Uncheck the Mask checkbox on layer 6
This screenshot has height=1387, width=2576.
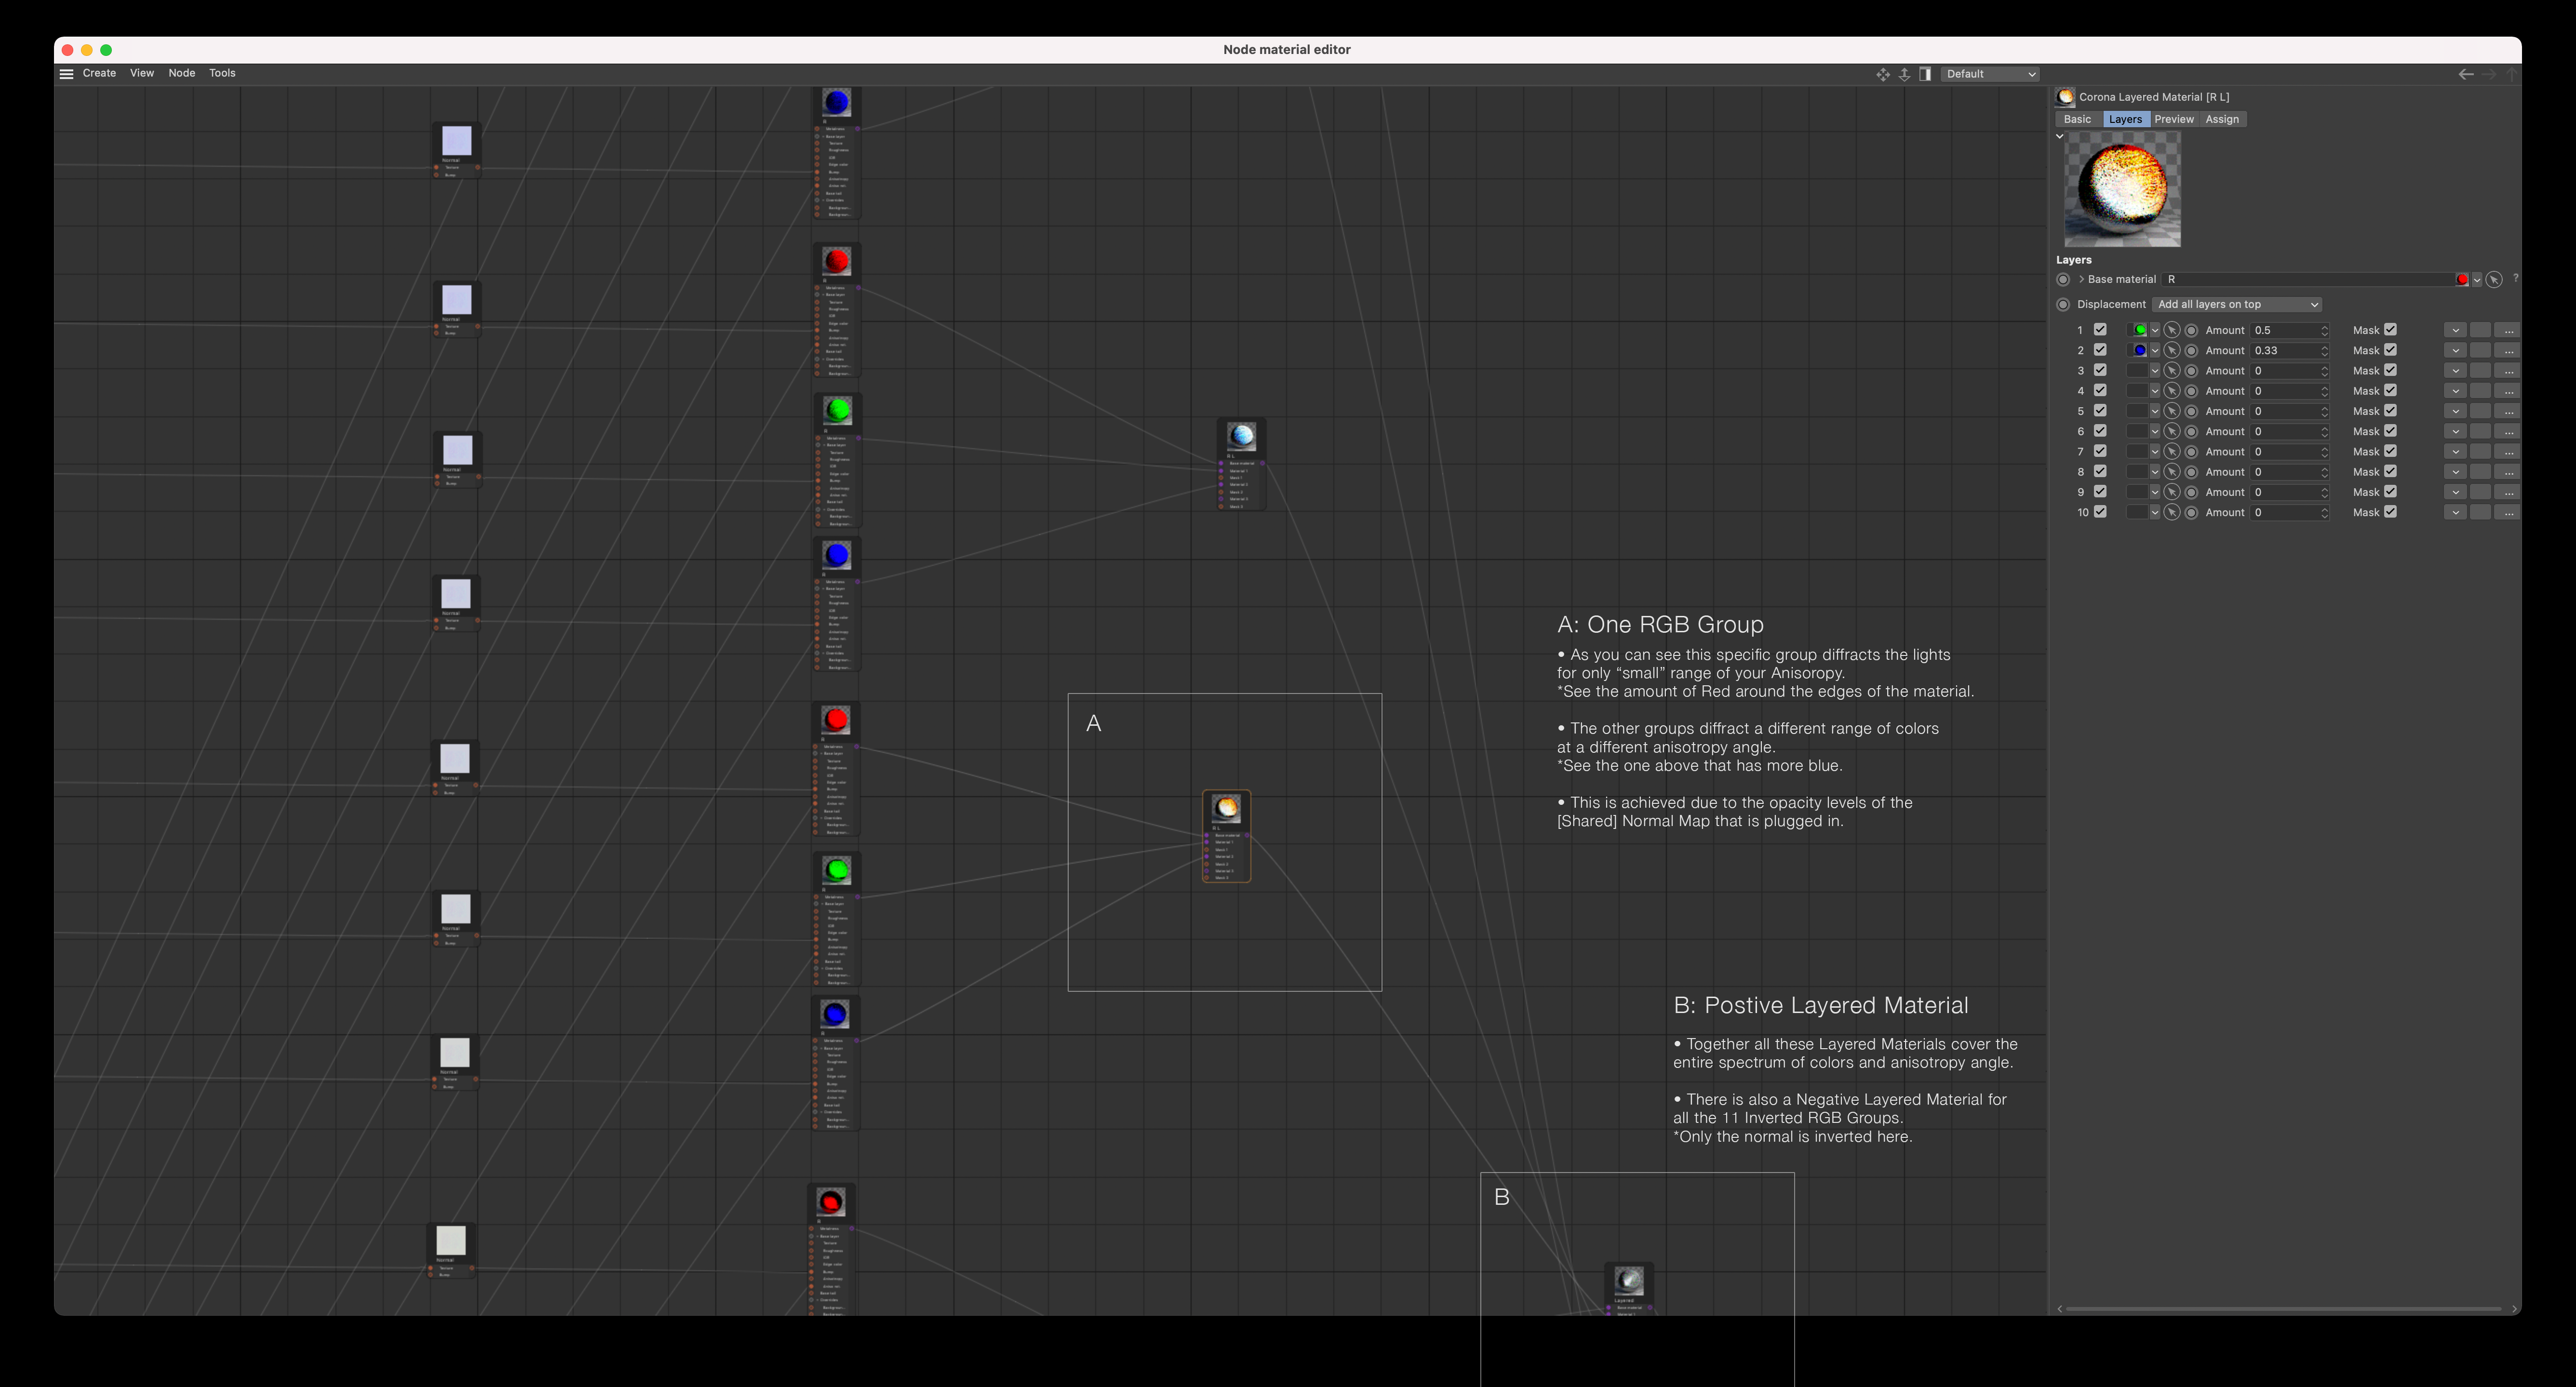click(x=2390, y=431)
